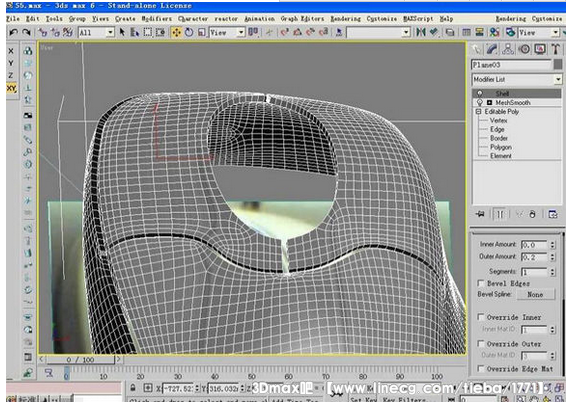Click the Mirror tool icon
The height and width of the screenshot is (405, 573).
(x=421, y=33)
